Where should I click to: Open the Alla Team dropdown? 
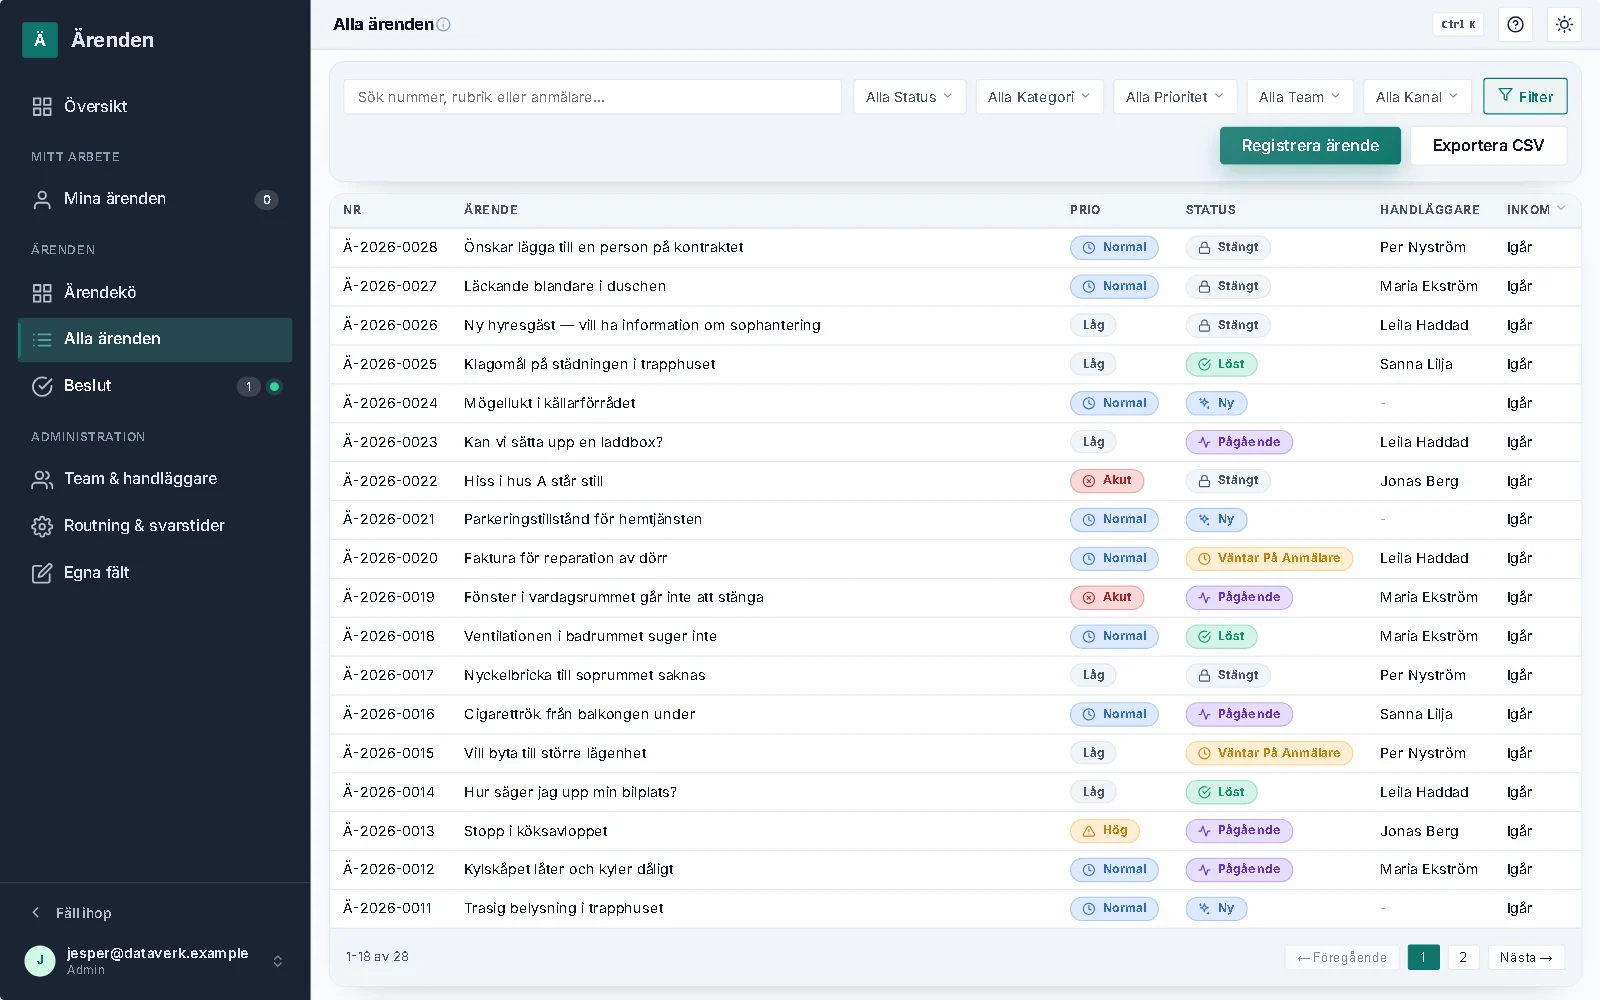point(1300,97)
